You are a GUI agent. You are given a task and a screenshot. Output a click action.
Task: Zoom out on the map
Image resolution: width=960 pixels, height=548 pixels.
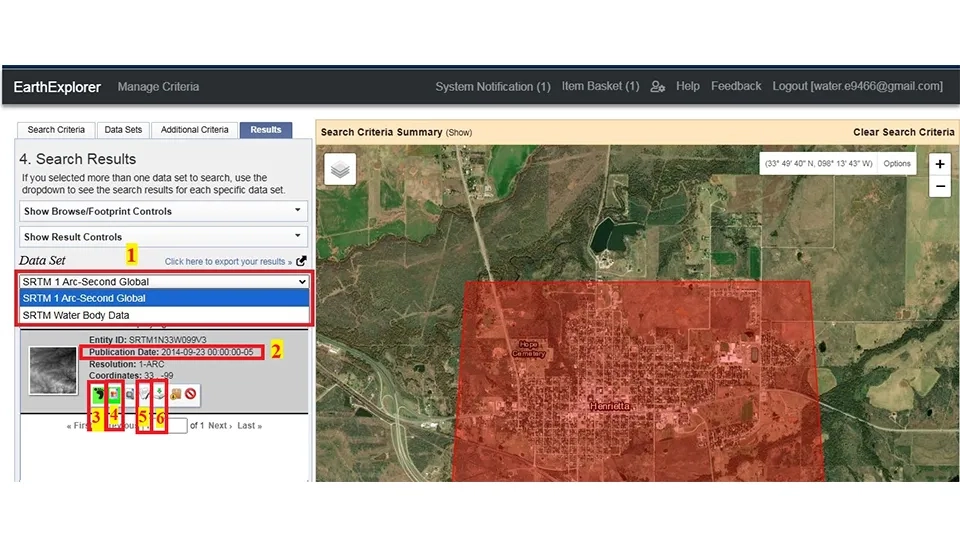[x=940, y=186]
